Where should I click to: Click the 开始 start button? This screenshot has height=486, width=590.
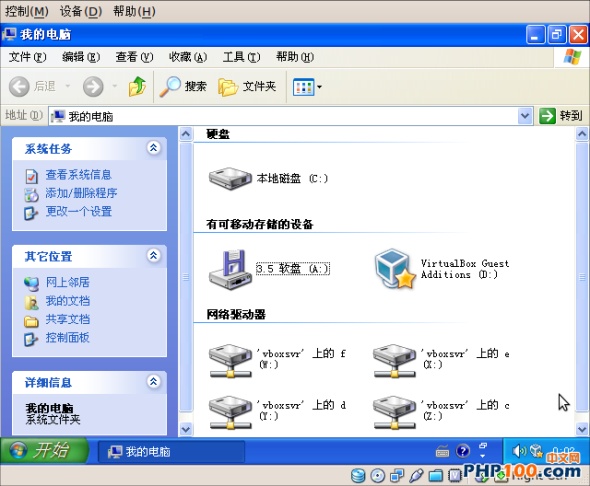coord(44,450)
